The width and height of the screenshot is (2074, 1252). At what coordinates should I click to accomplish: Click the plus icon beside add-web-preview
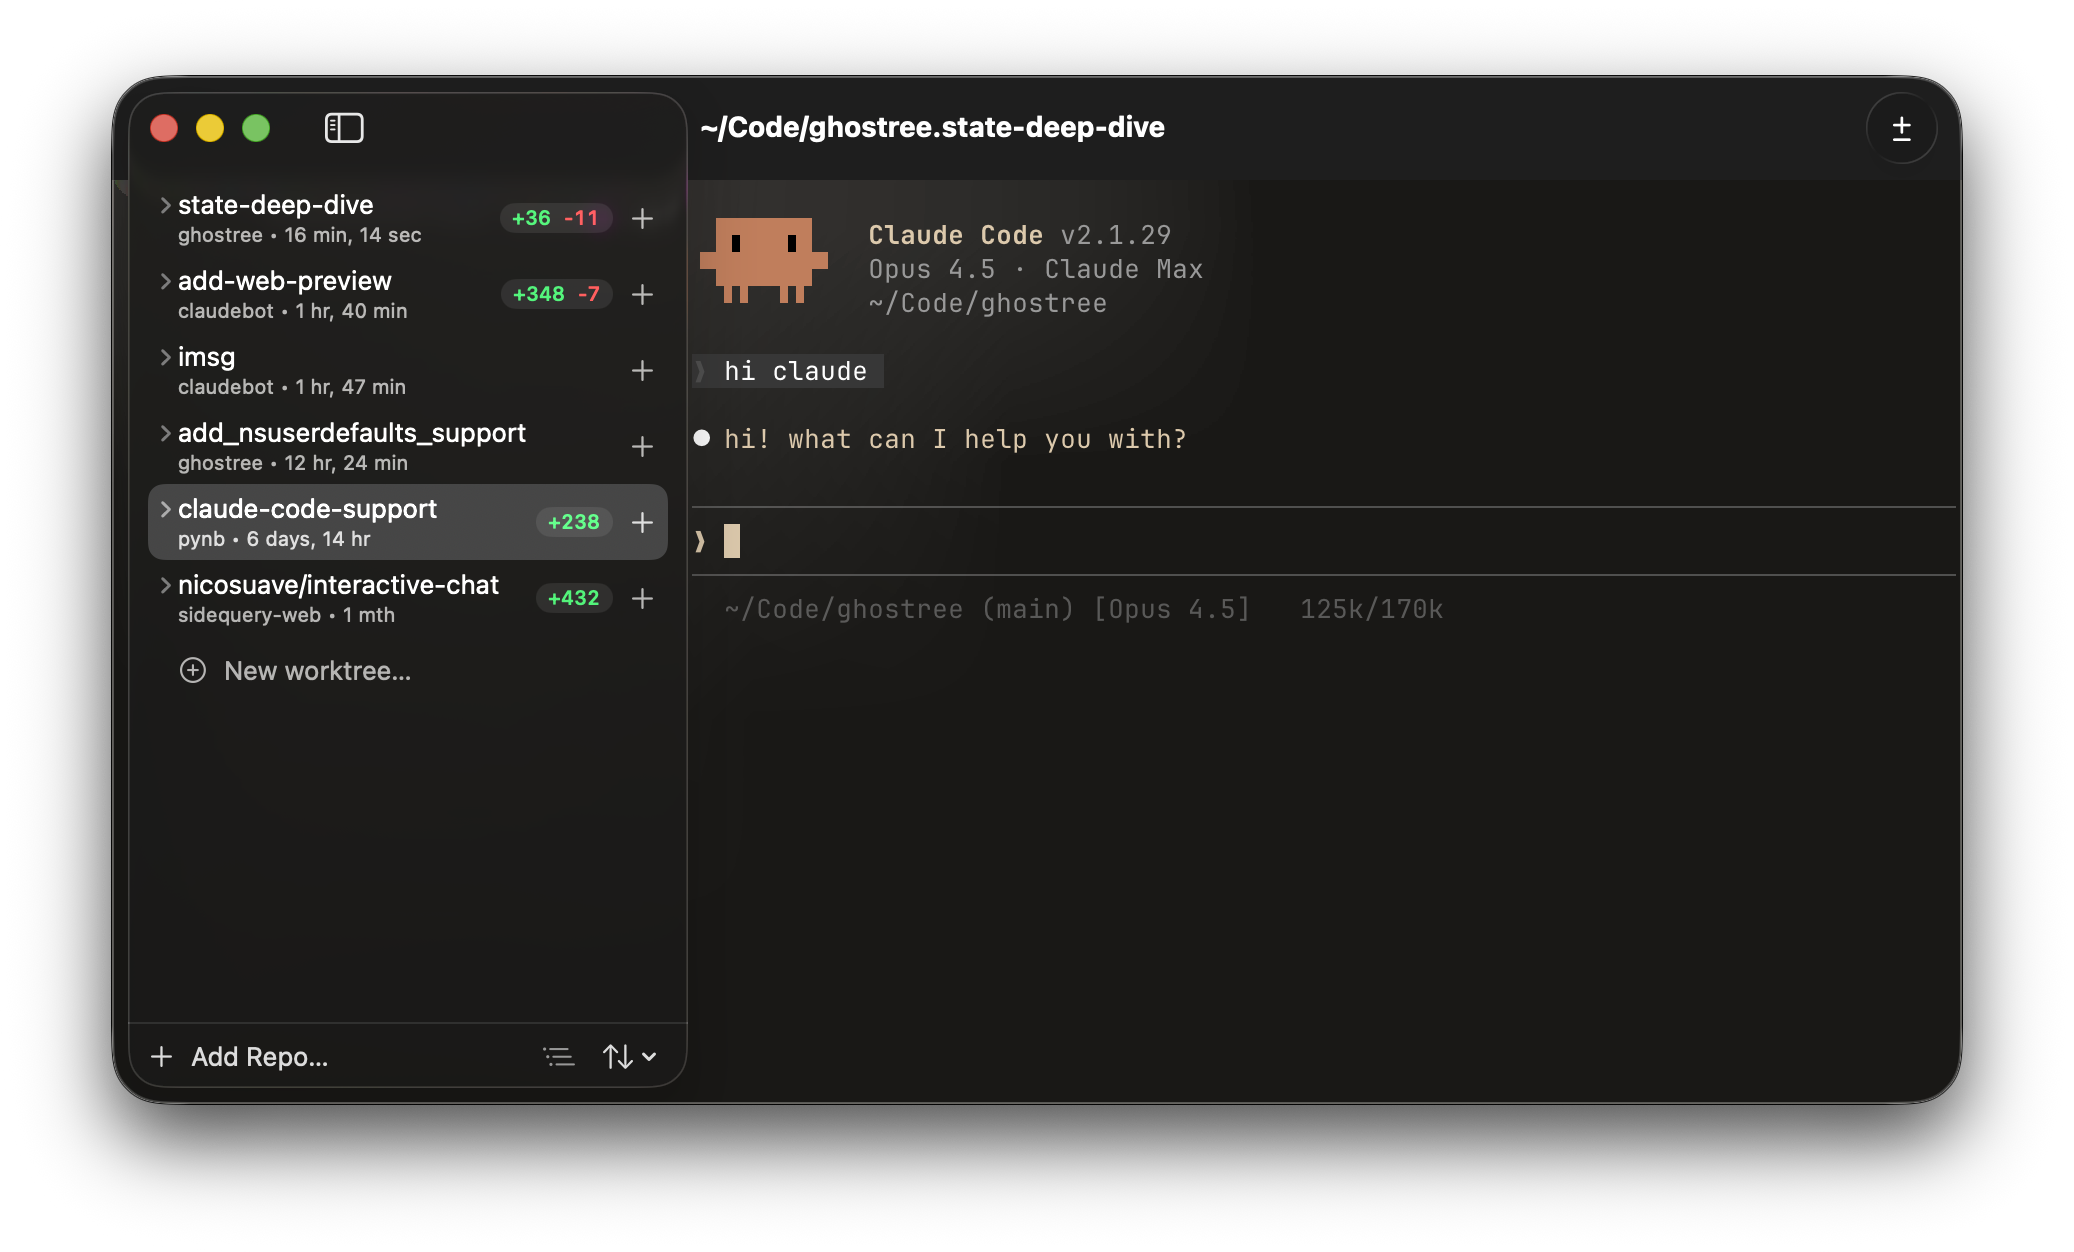pos(642,294)
